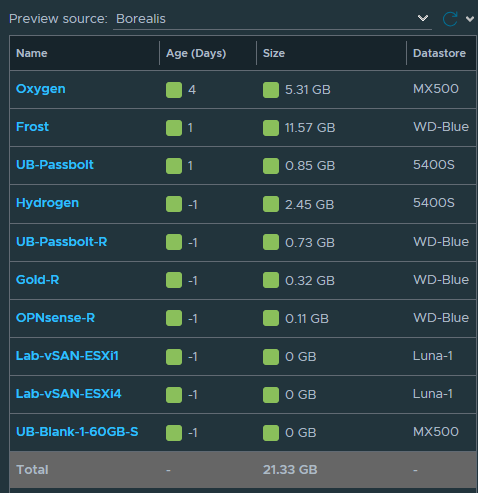The width and height of the screenshot is (478, 493).
Task: Click green size indicator for UB-Blank-1-60GB-S
Action: [271, 433]
